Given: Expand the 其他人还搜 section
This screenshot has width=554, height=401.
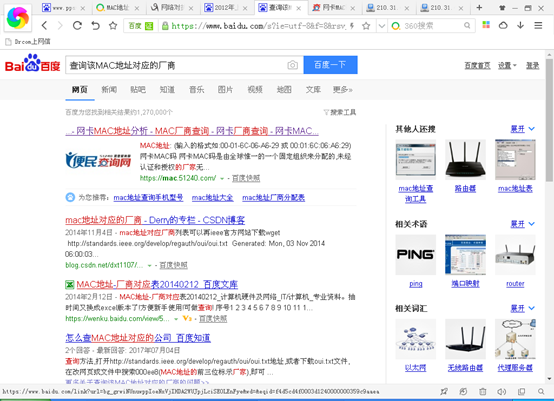Looking at the screenshot, I should 523,129.
